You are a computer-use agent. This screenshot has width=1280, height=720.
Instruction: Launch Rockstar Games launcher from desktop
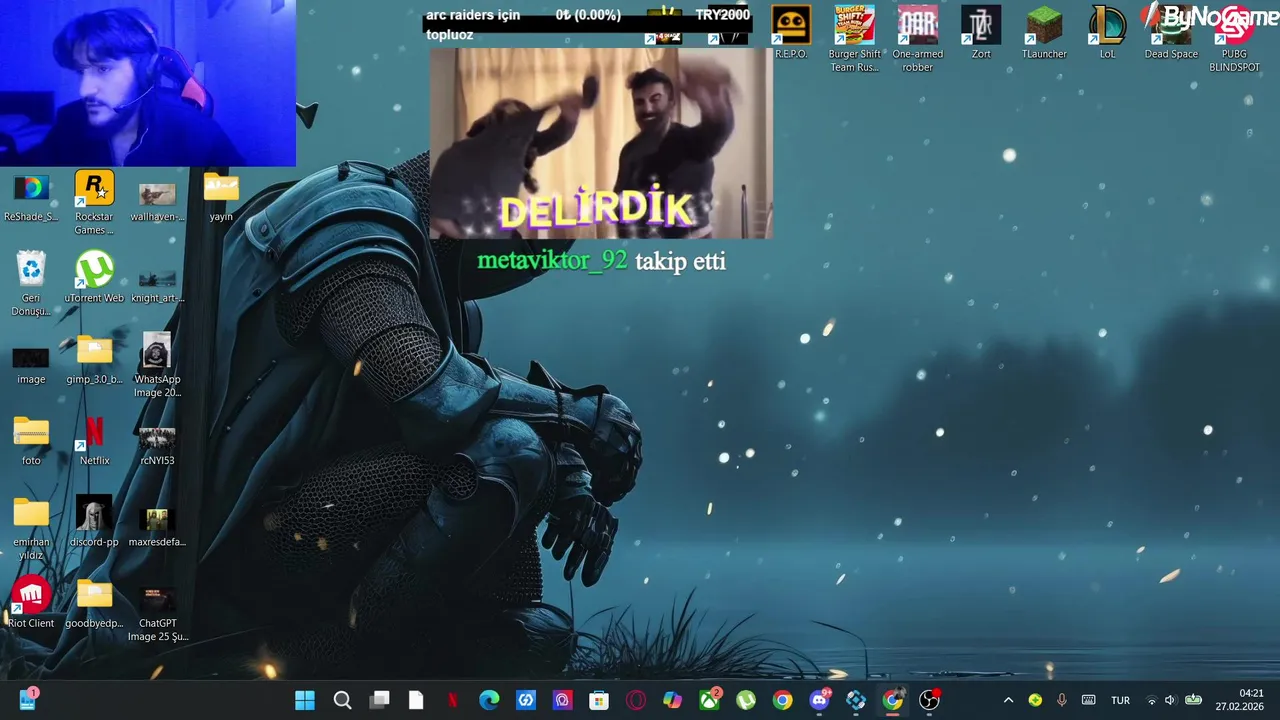click(x=94, y=203)
